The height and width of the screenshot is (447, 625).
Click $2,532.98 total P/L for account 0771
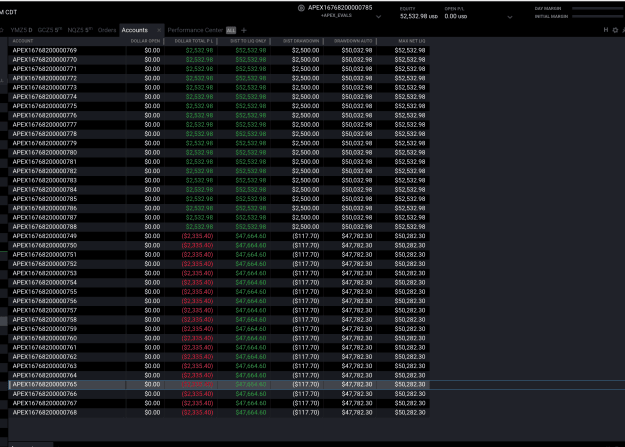pos(199,69)
